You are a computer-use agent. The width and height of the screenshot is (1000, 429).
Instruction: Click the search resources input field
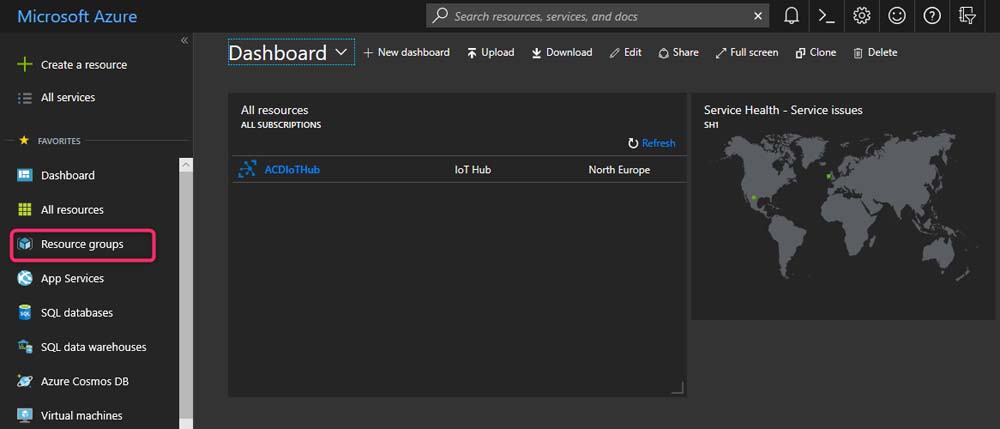(x=600, y=16)
